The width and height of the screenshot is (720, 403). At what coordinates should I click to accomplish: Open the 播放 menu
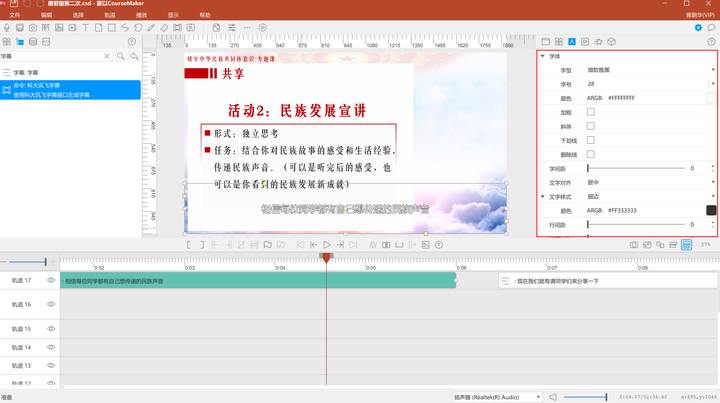[x=141, y=15]
